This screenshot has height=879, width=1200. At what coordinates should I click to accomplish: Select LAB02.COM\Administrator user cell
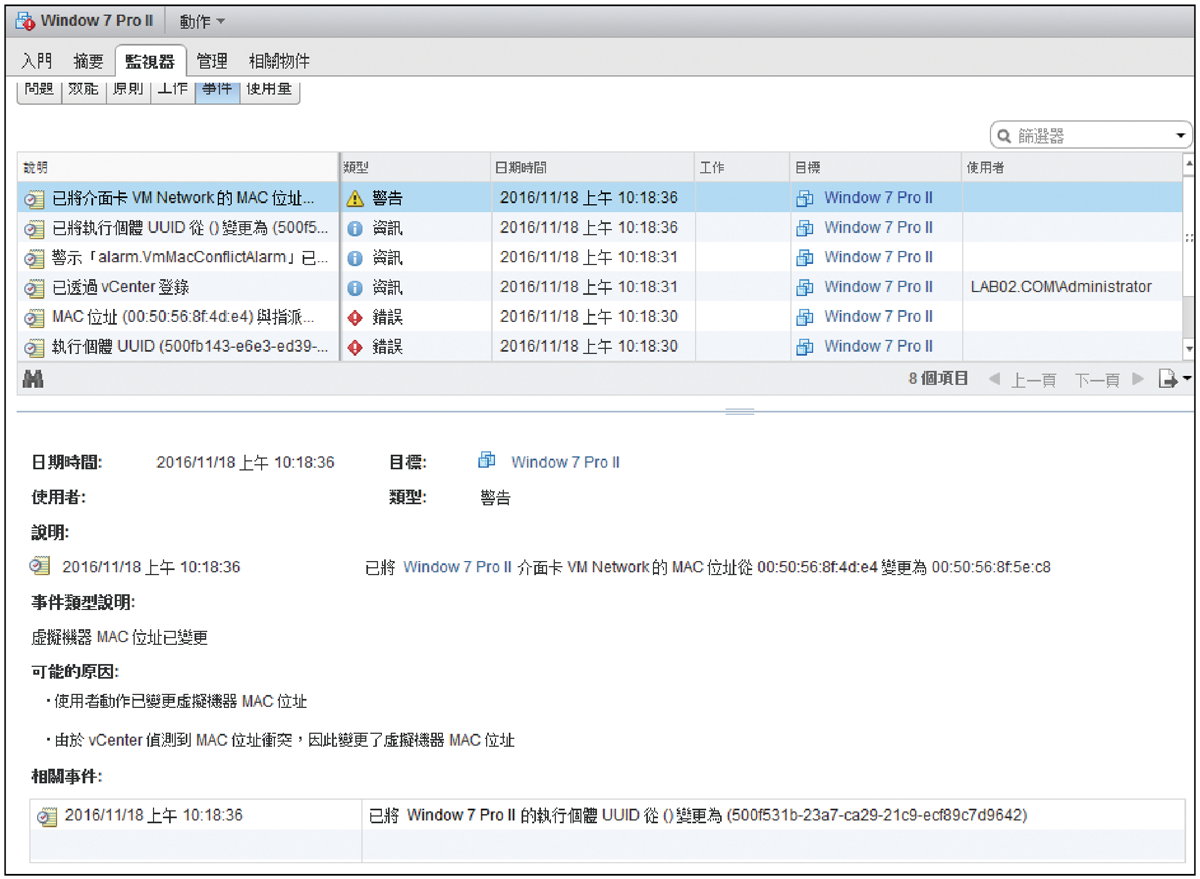pos(1061,287)
